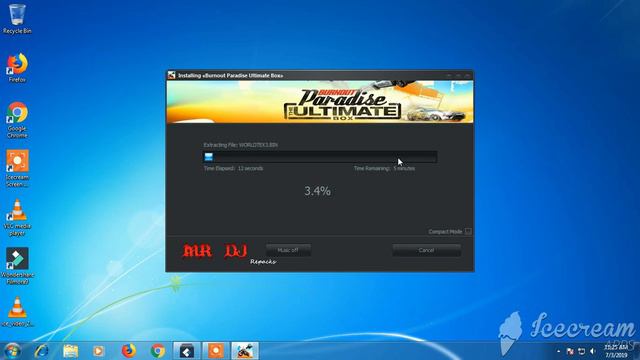The image size is (640, 360).
Task: Click the 3.4% progress percentage text
Action: click(318, 191)
